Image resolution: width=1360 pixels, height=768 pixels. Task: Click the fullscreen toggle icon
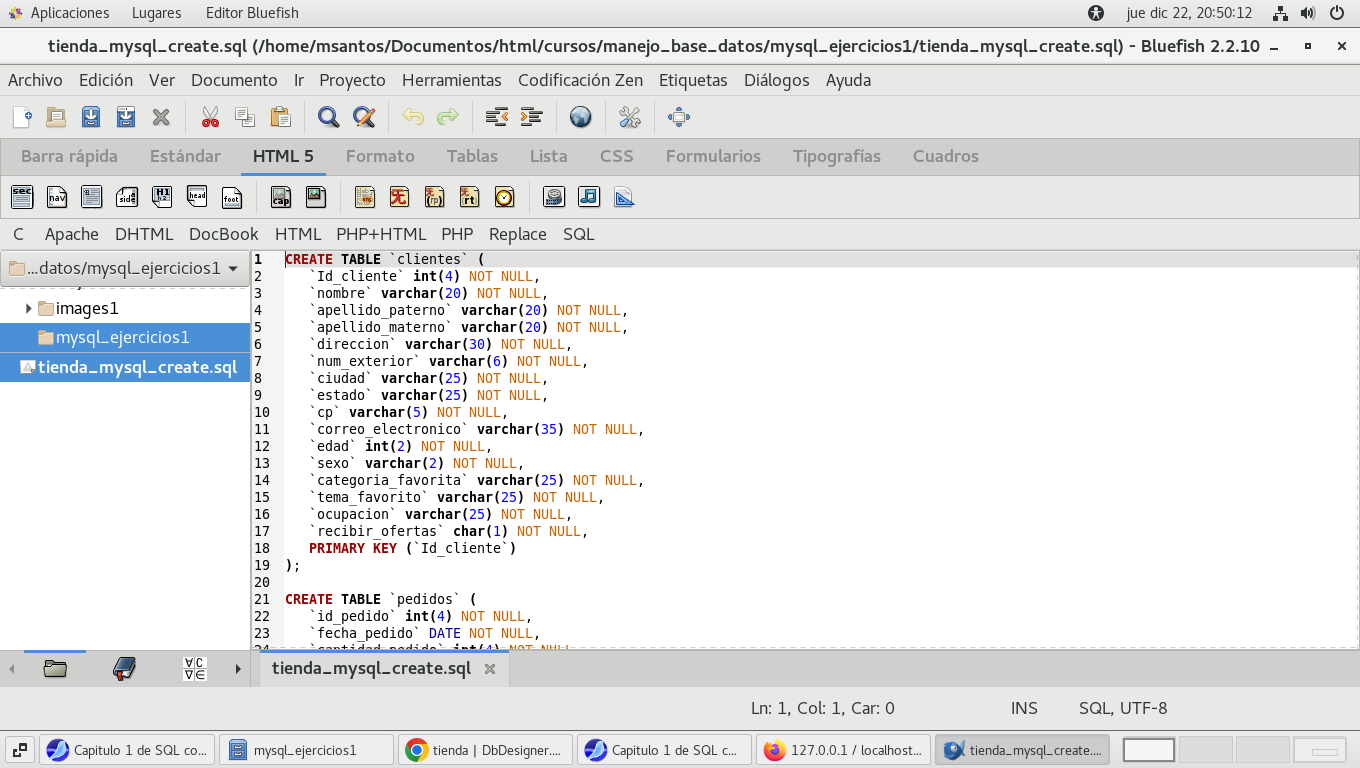tap(678, 117)
